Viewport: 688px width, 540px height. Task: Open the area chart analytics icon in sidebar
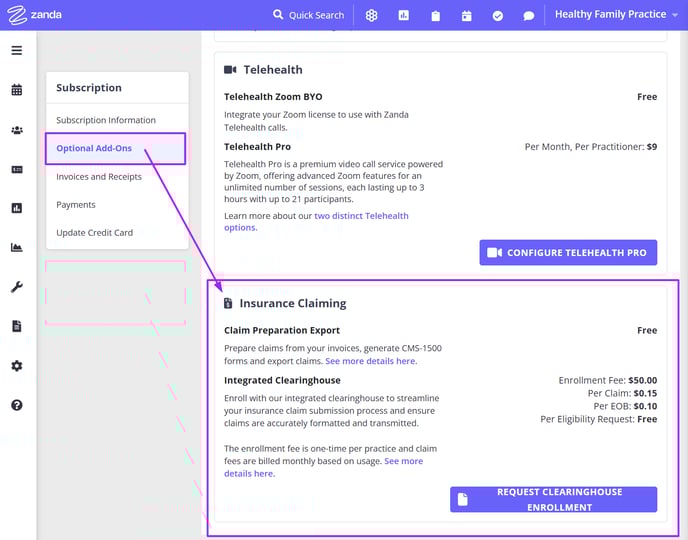[17, 247]
